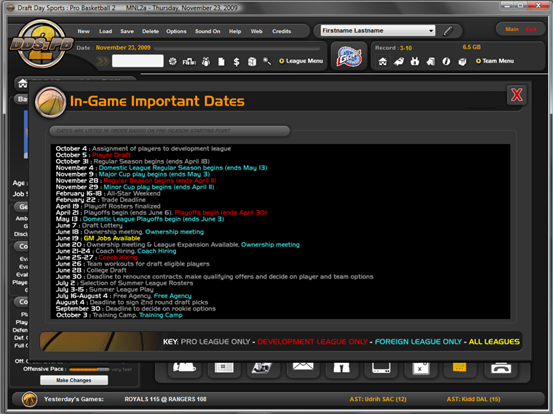Click the pencil edit icon beside name
553x414 pixels.
tap(448, 31)
